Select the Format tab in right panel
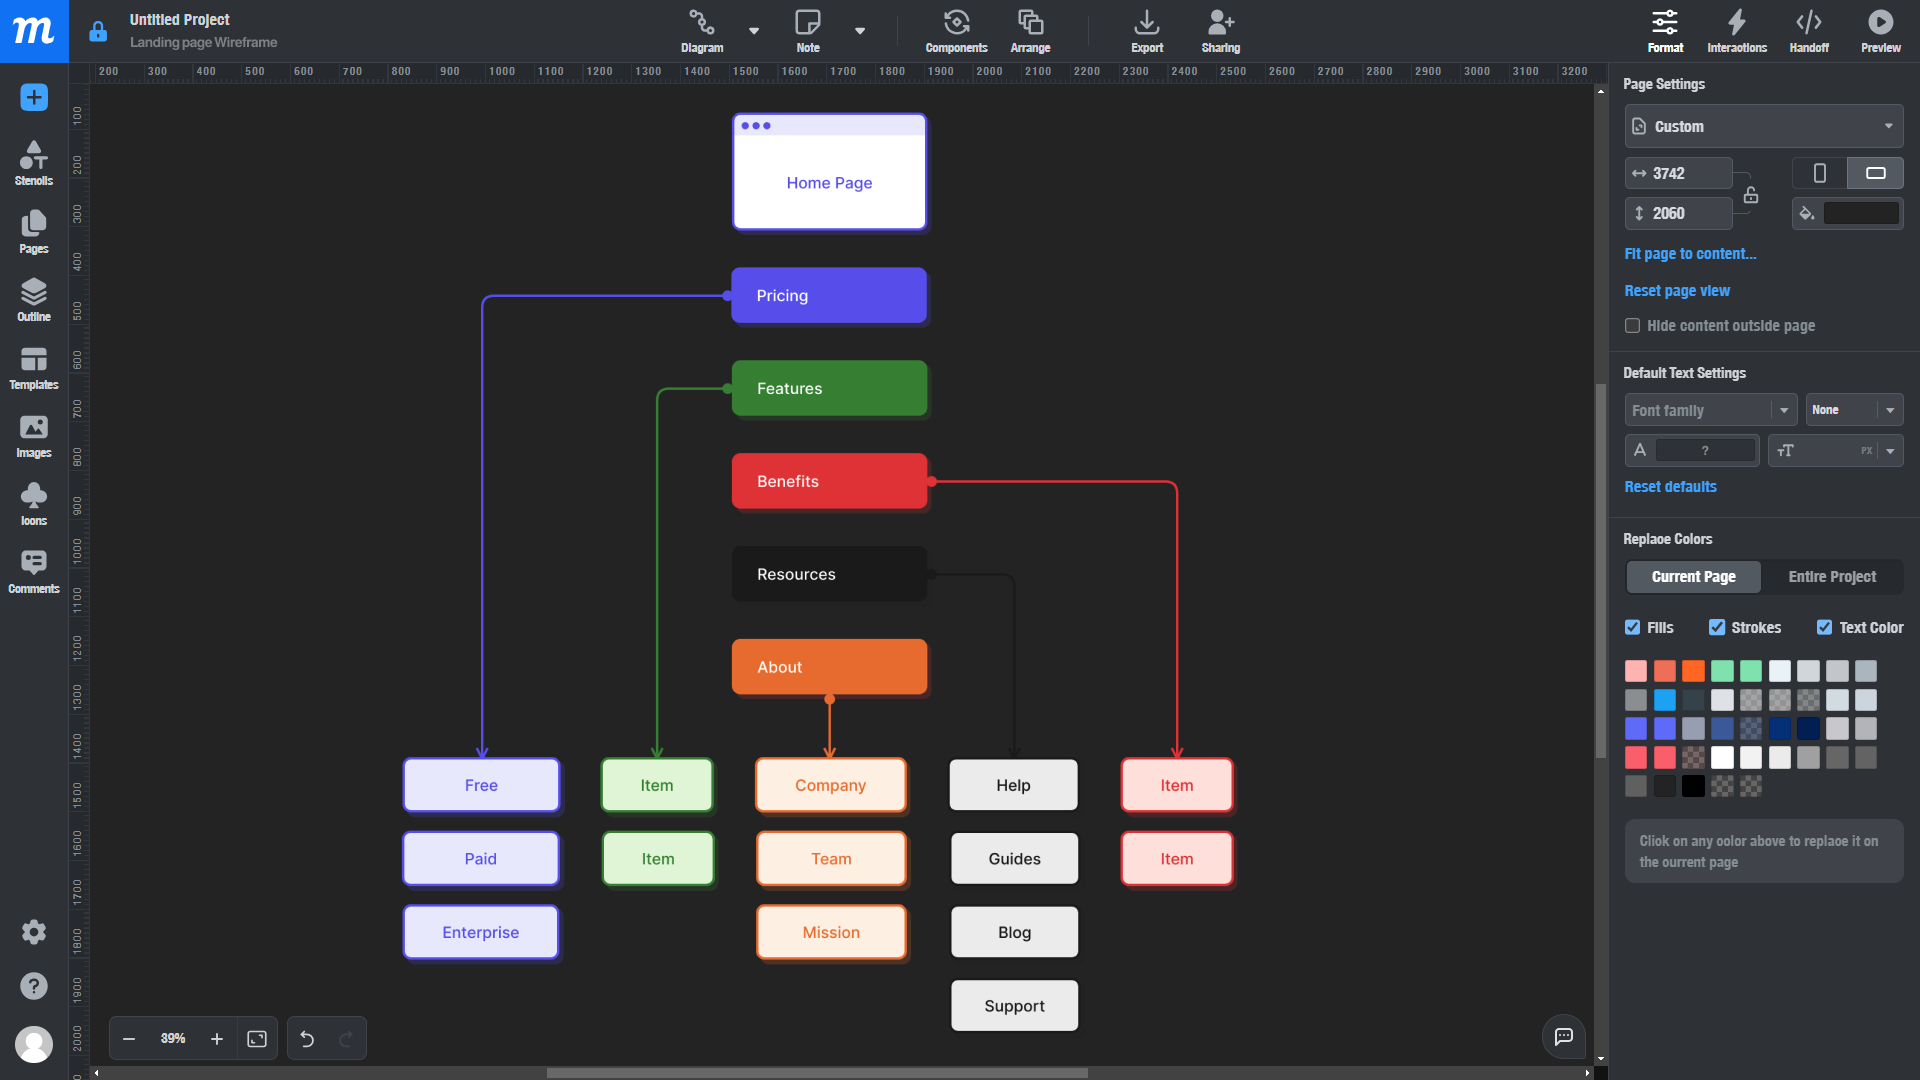Screen dimensions: 1920x1080 (1664, 29)
